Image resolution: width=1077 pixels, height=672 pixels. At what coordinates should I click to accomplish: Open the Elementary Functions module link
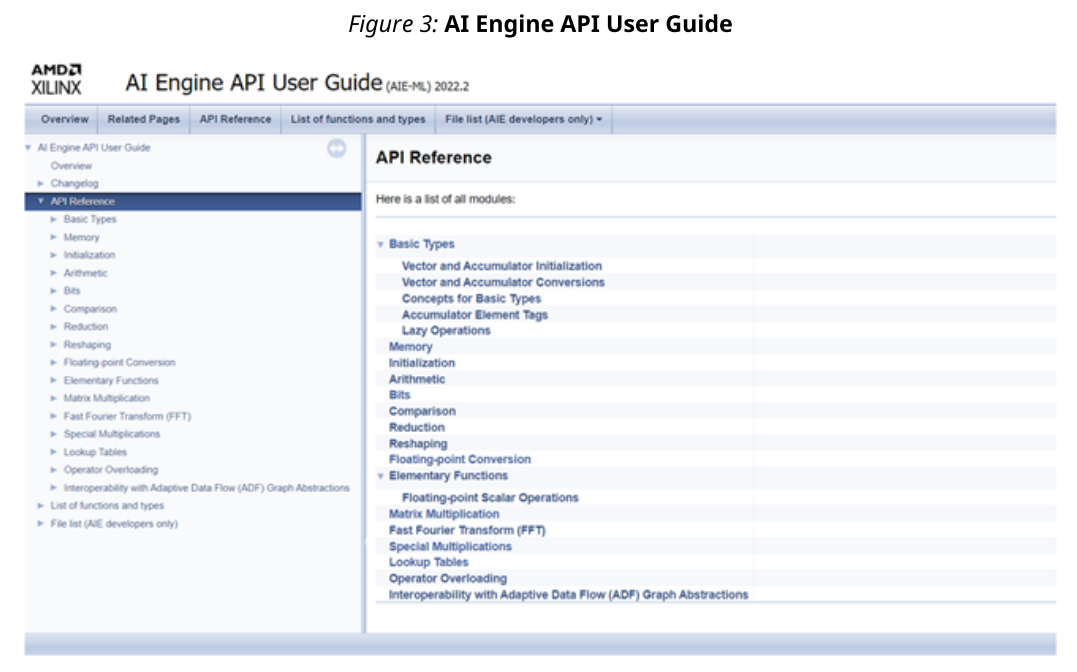pos(448,475)
